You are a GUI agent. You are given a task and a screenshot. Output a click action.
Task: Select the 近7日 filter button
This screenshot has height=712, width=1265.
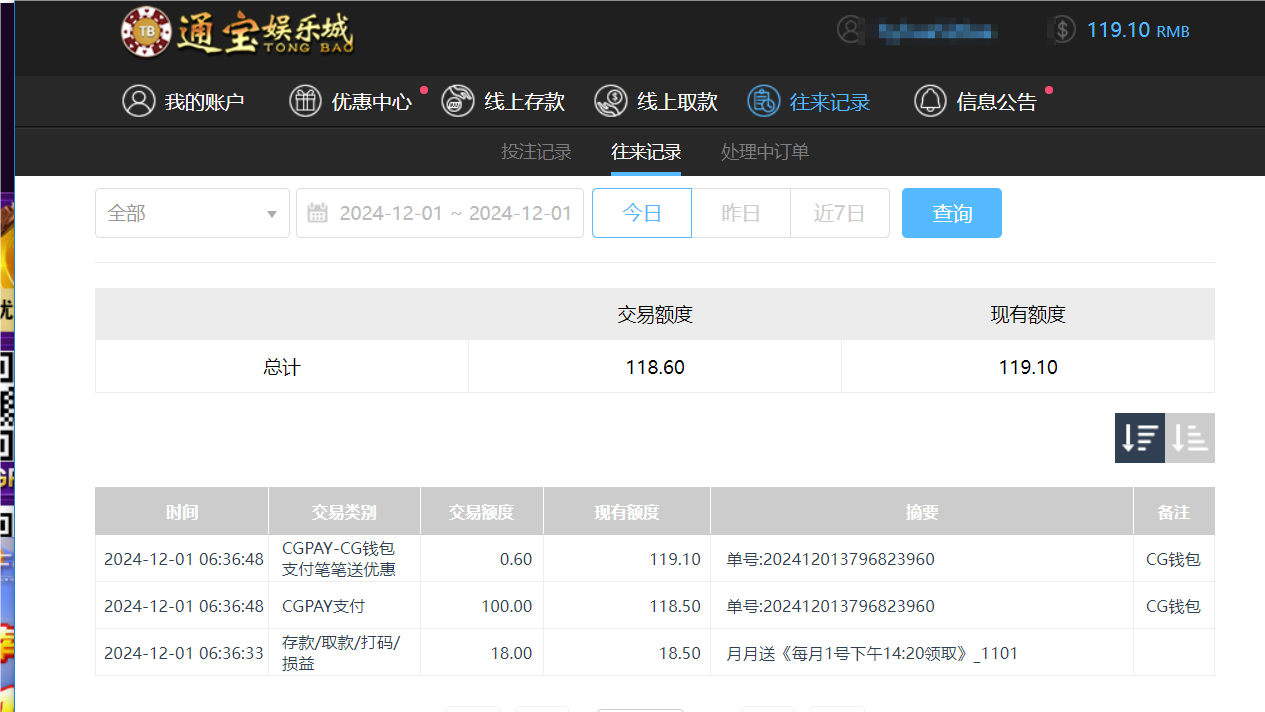point(839,212)
